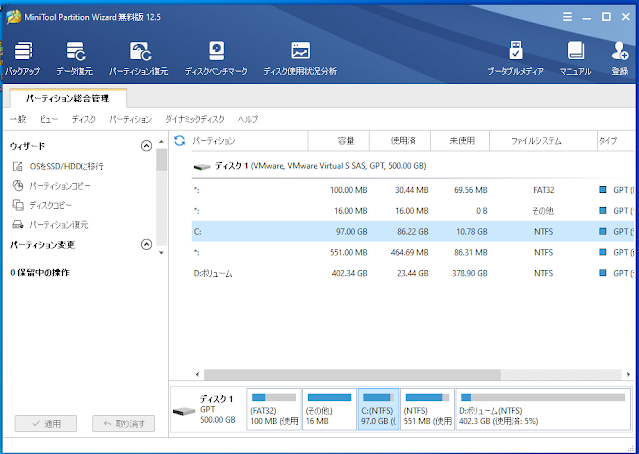This screenshot has height=454, width=639.
Task: Select the パーティション総合管理 tab
Action: coord(68,98)
